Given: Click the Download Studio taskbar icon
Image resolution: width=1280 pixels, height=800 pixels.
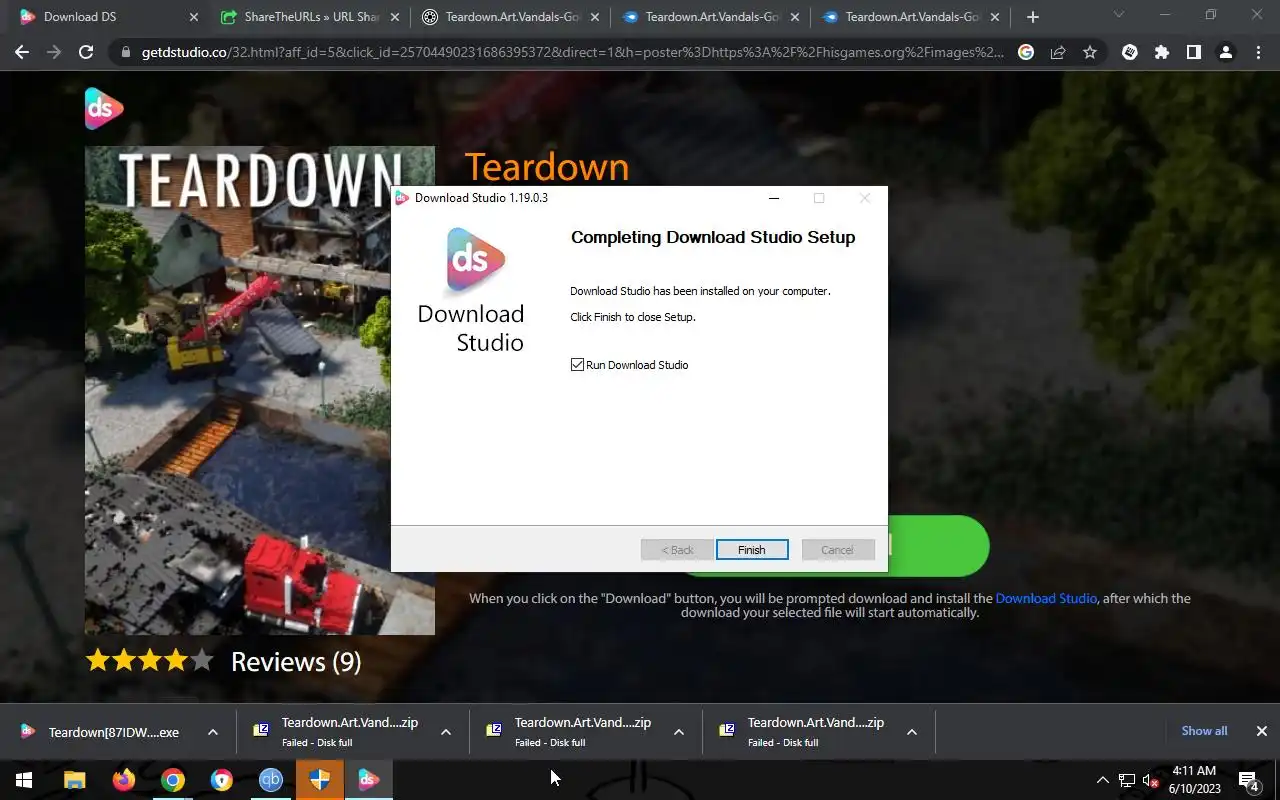Looking at the screenshot, I should [x=369, y=780].
